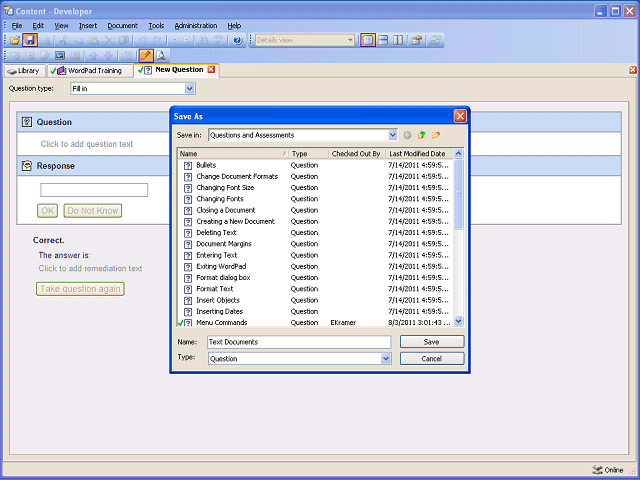Select the Exiting WordPad question
The height and width of the screenshot is (480, 640).
(313, 267)
